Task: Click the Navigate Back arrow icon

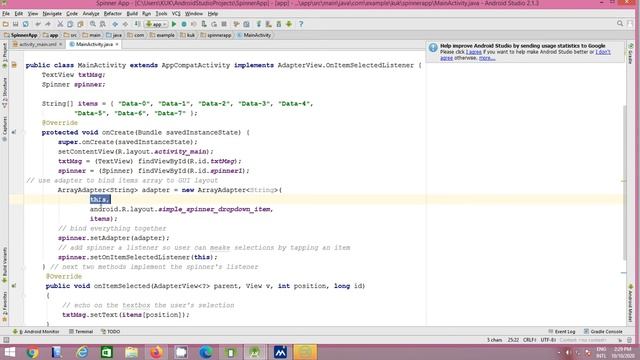Action: [115, 24]
